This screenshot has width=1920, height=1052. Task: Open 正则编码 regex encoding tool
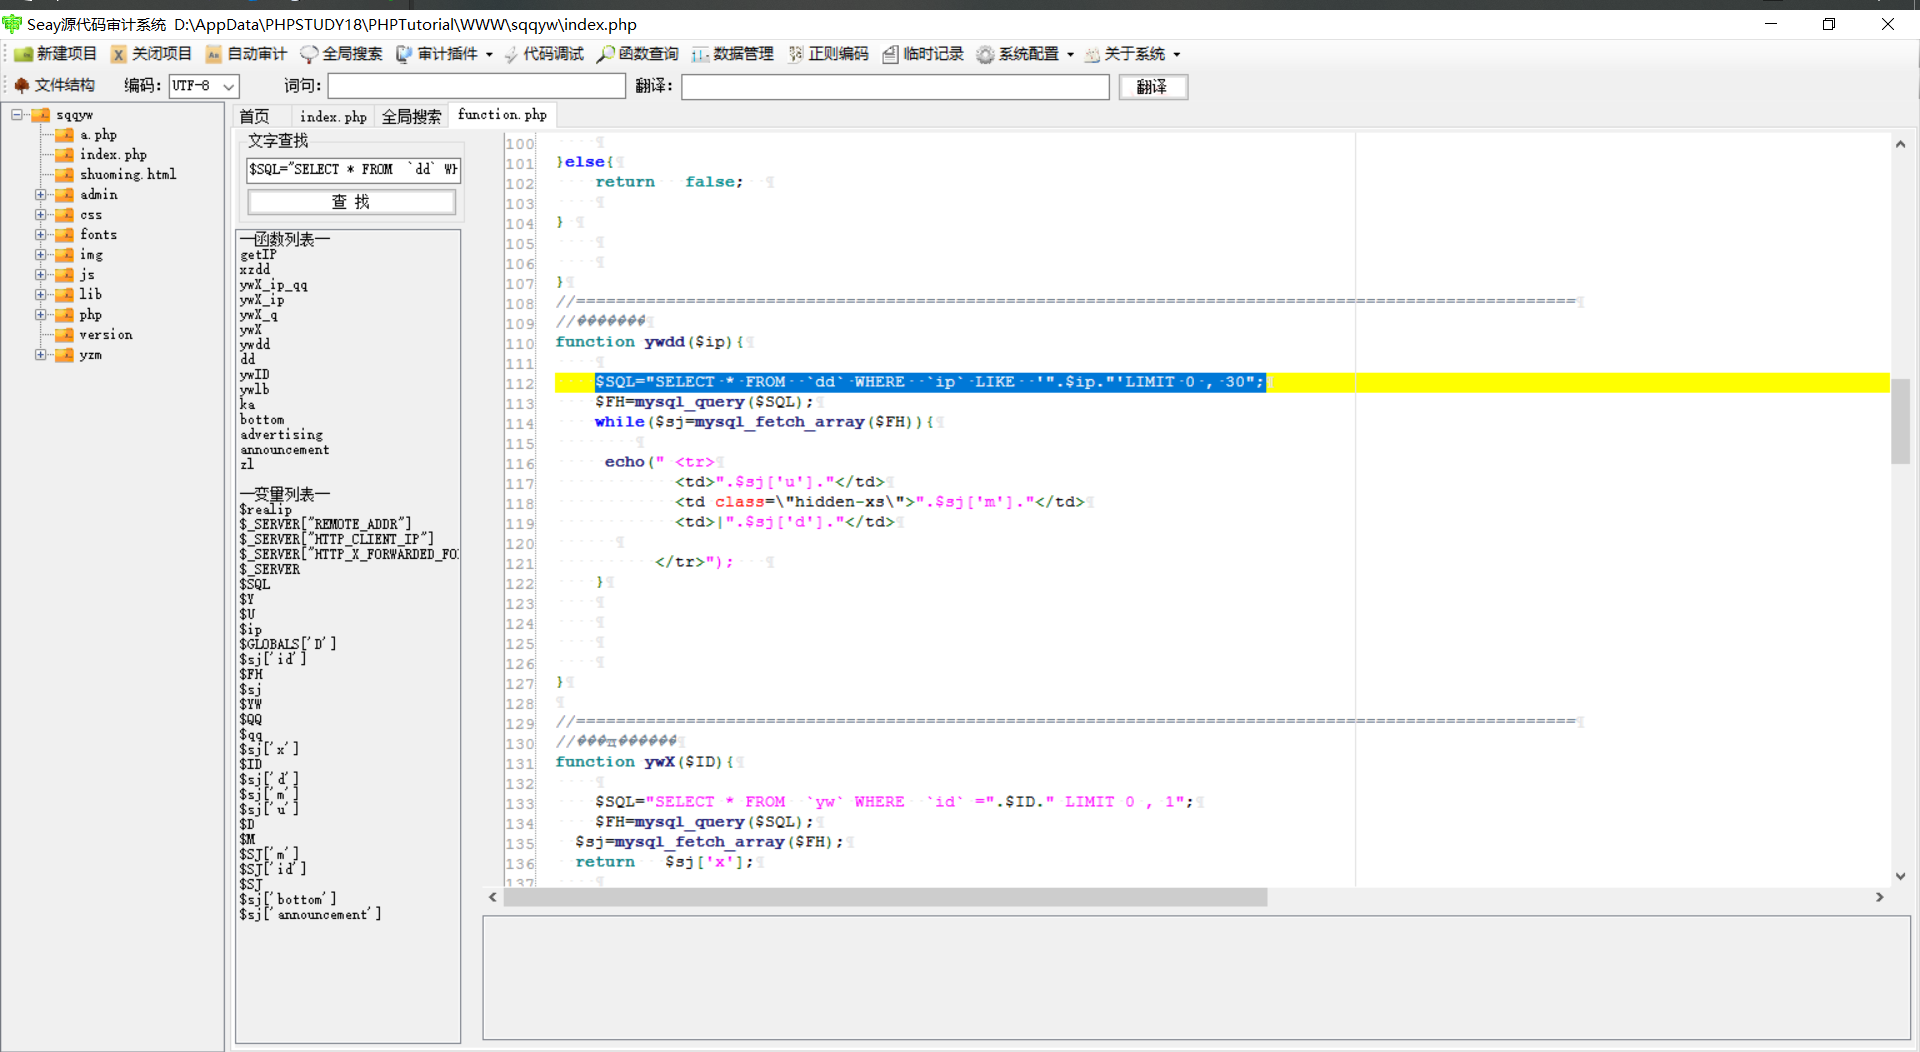[x=828, y=54]
